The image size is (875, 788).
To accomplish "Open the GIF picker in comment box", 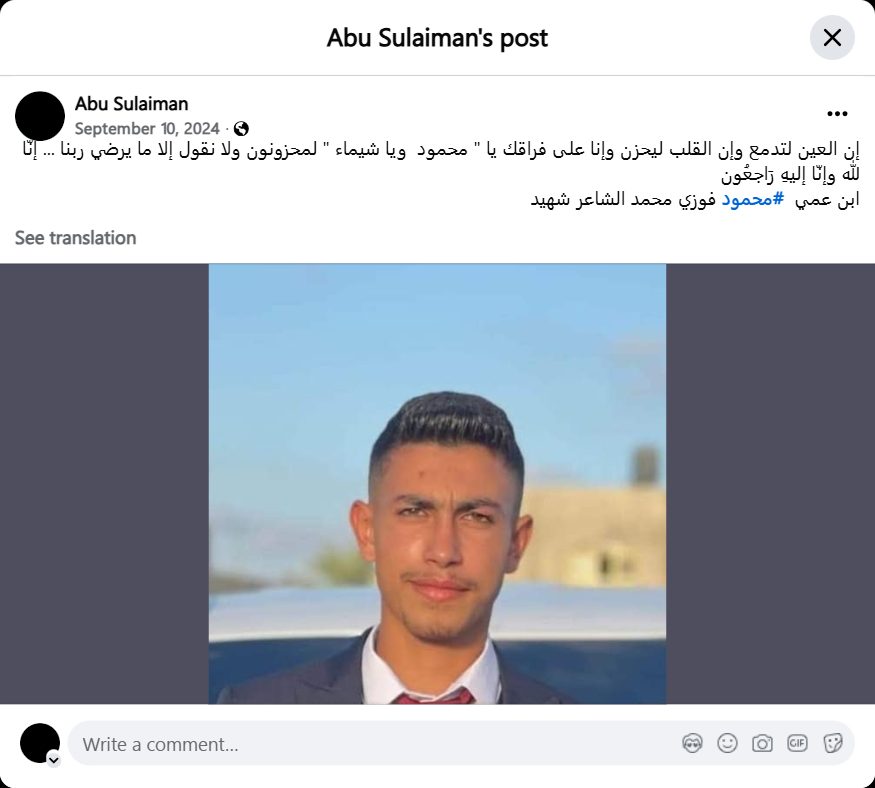I will point(797,743).
